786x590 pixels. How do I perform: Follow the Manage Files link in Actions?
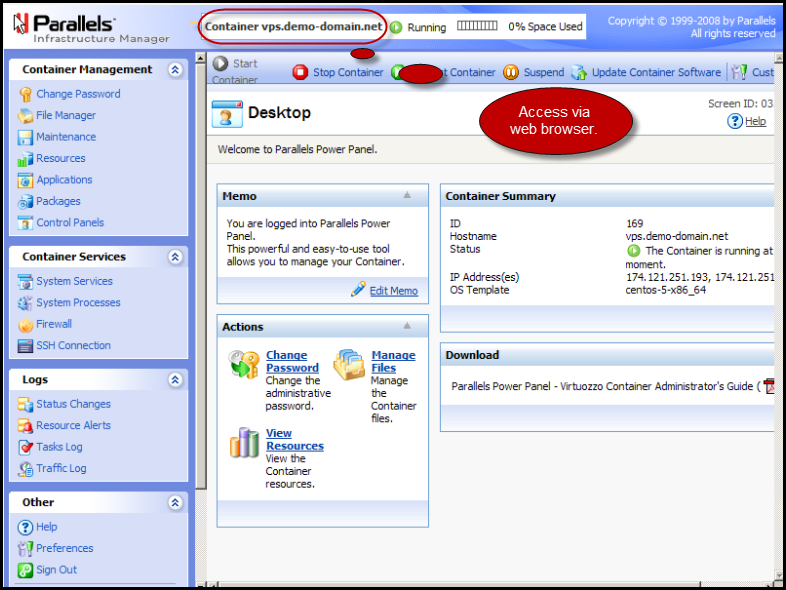[394, 361]
